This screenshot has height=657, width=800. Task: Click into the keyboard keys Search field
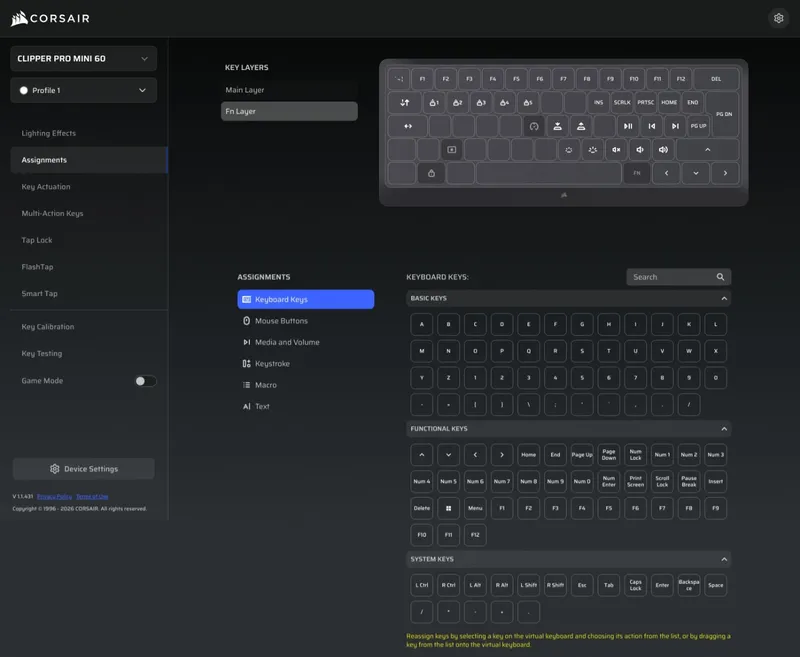[672, 277]
